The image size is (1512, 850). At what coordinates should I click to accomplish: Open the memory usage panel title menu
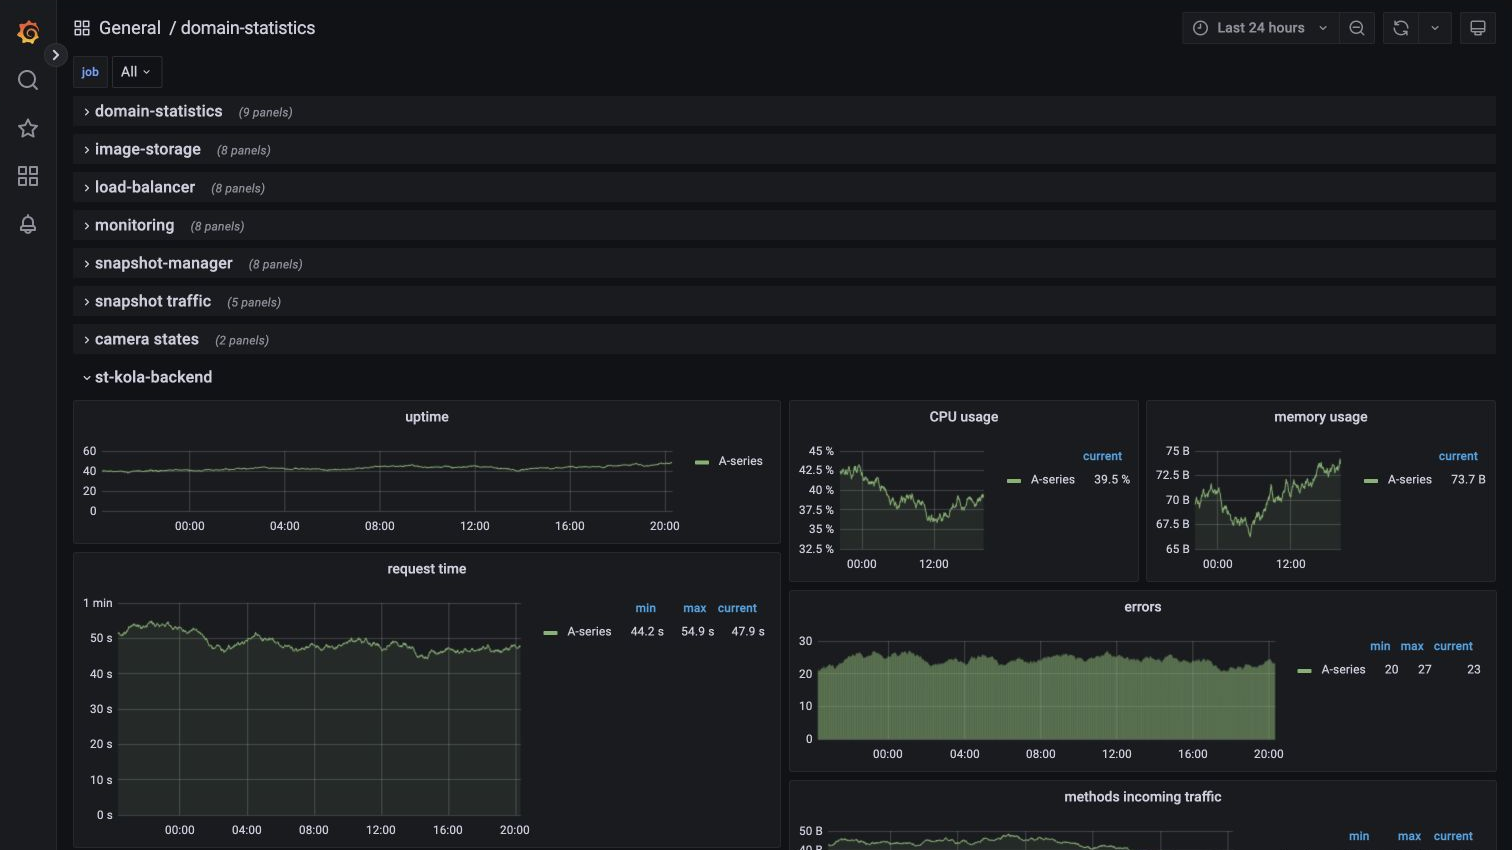[1321, 417]
